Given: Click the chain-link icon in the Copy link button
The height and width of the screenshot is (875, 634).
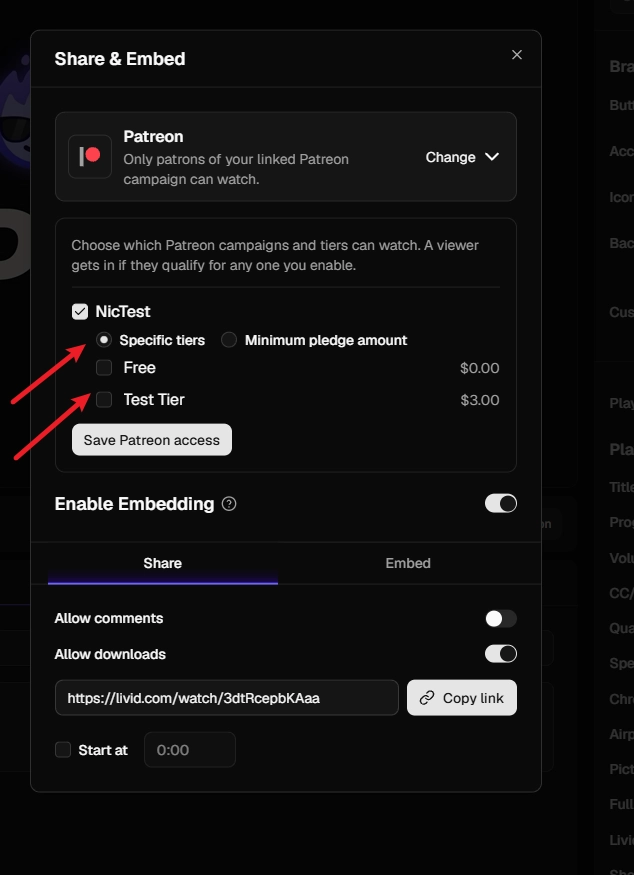Looking at the screenshot, I should coord(427,698).
